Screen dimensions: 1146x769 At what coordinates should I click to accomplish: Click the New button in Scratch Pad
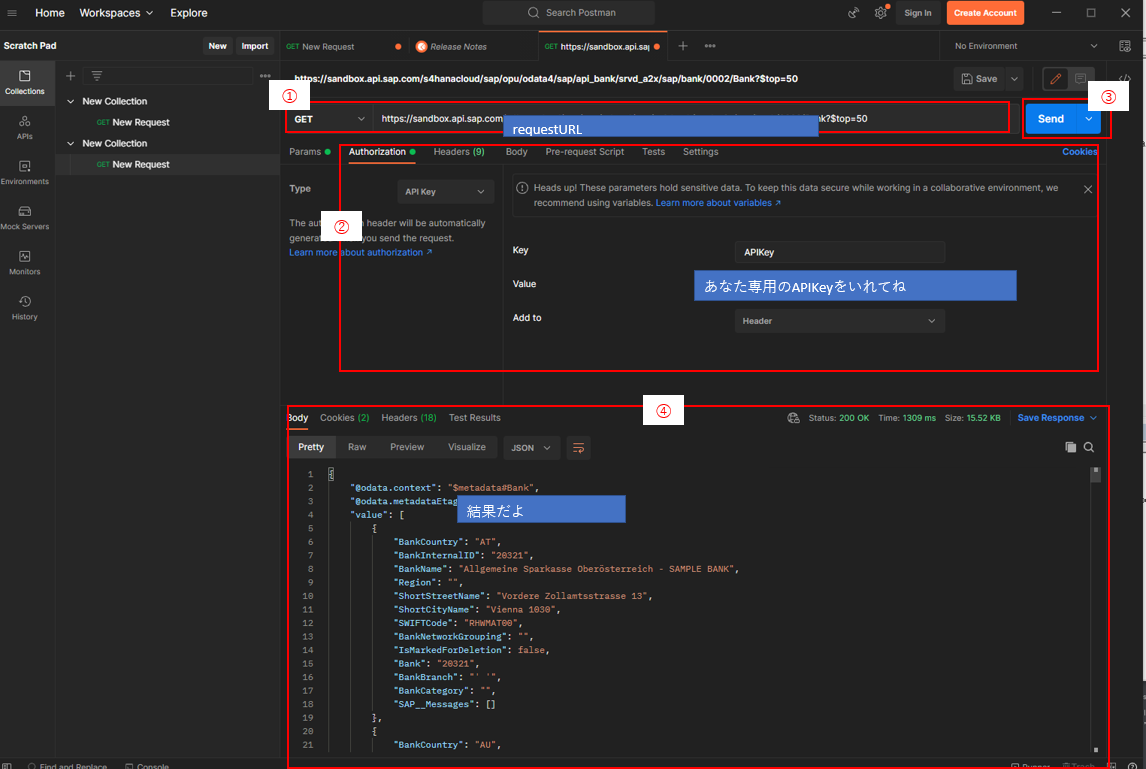[x=218, y=46]
